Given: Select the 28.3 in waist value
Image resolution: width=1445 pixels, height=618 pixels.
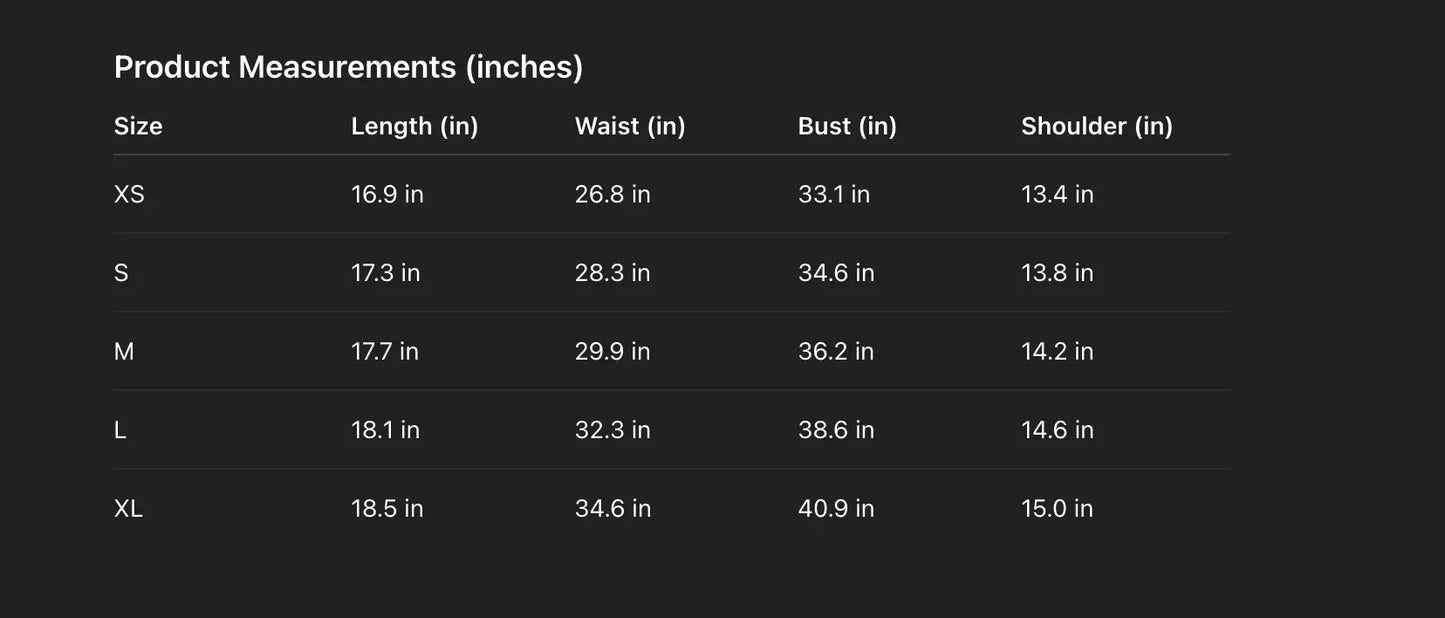Looking at the screenshot, I should coord(612,273).
